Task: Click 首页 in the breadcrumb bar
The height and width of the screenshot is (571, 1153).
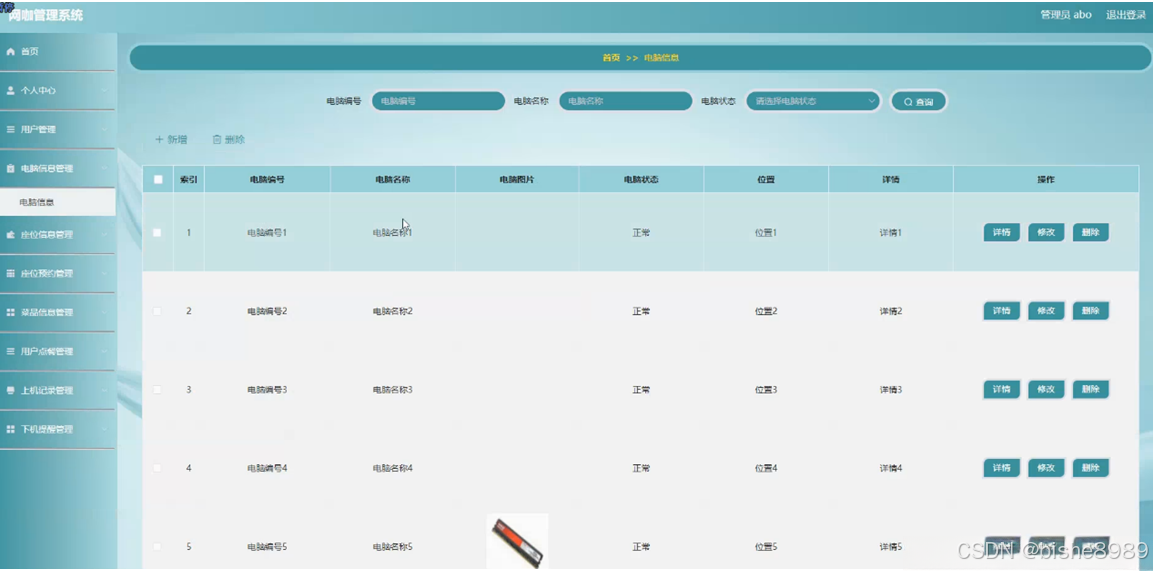Action: coord(611,58)
